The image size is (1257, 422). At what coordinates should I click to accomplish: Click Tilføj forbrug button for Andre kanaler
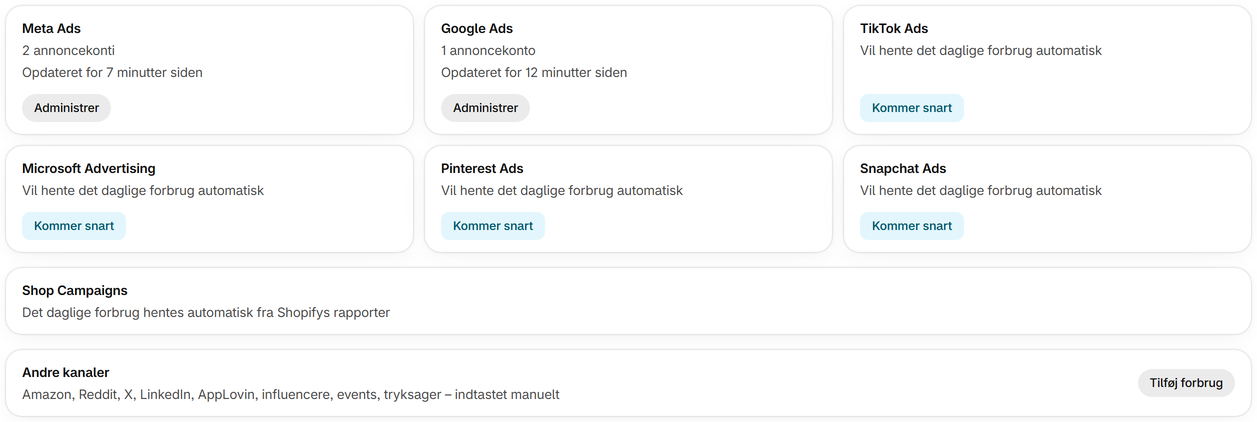point(1186,383)
